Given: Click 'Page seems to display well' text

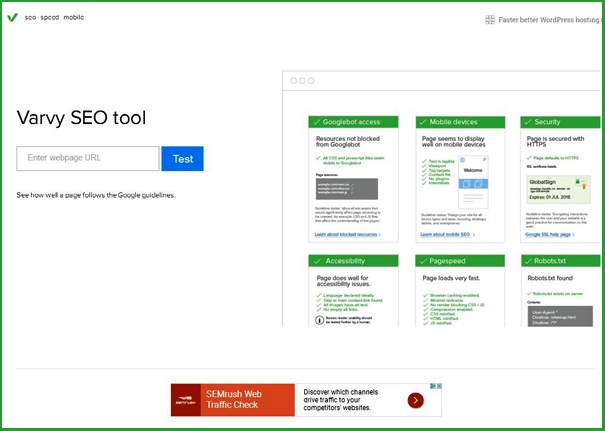Looking at the screenshot, I should tap(453, 142).
